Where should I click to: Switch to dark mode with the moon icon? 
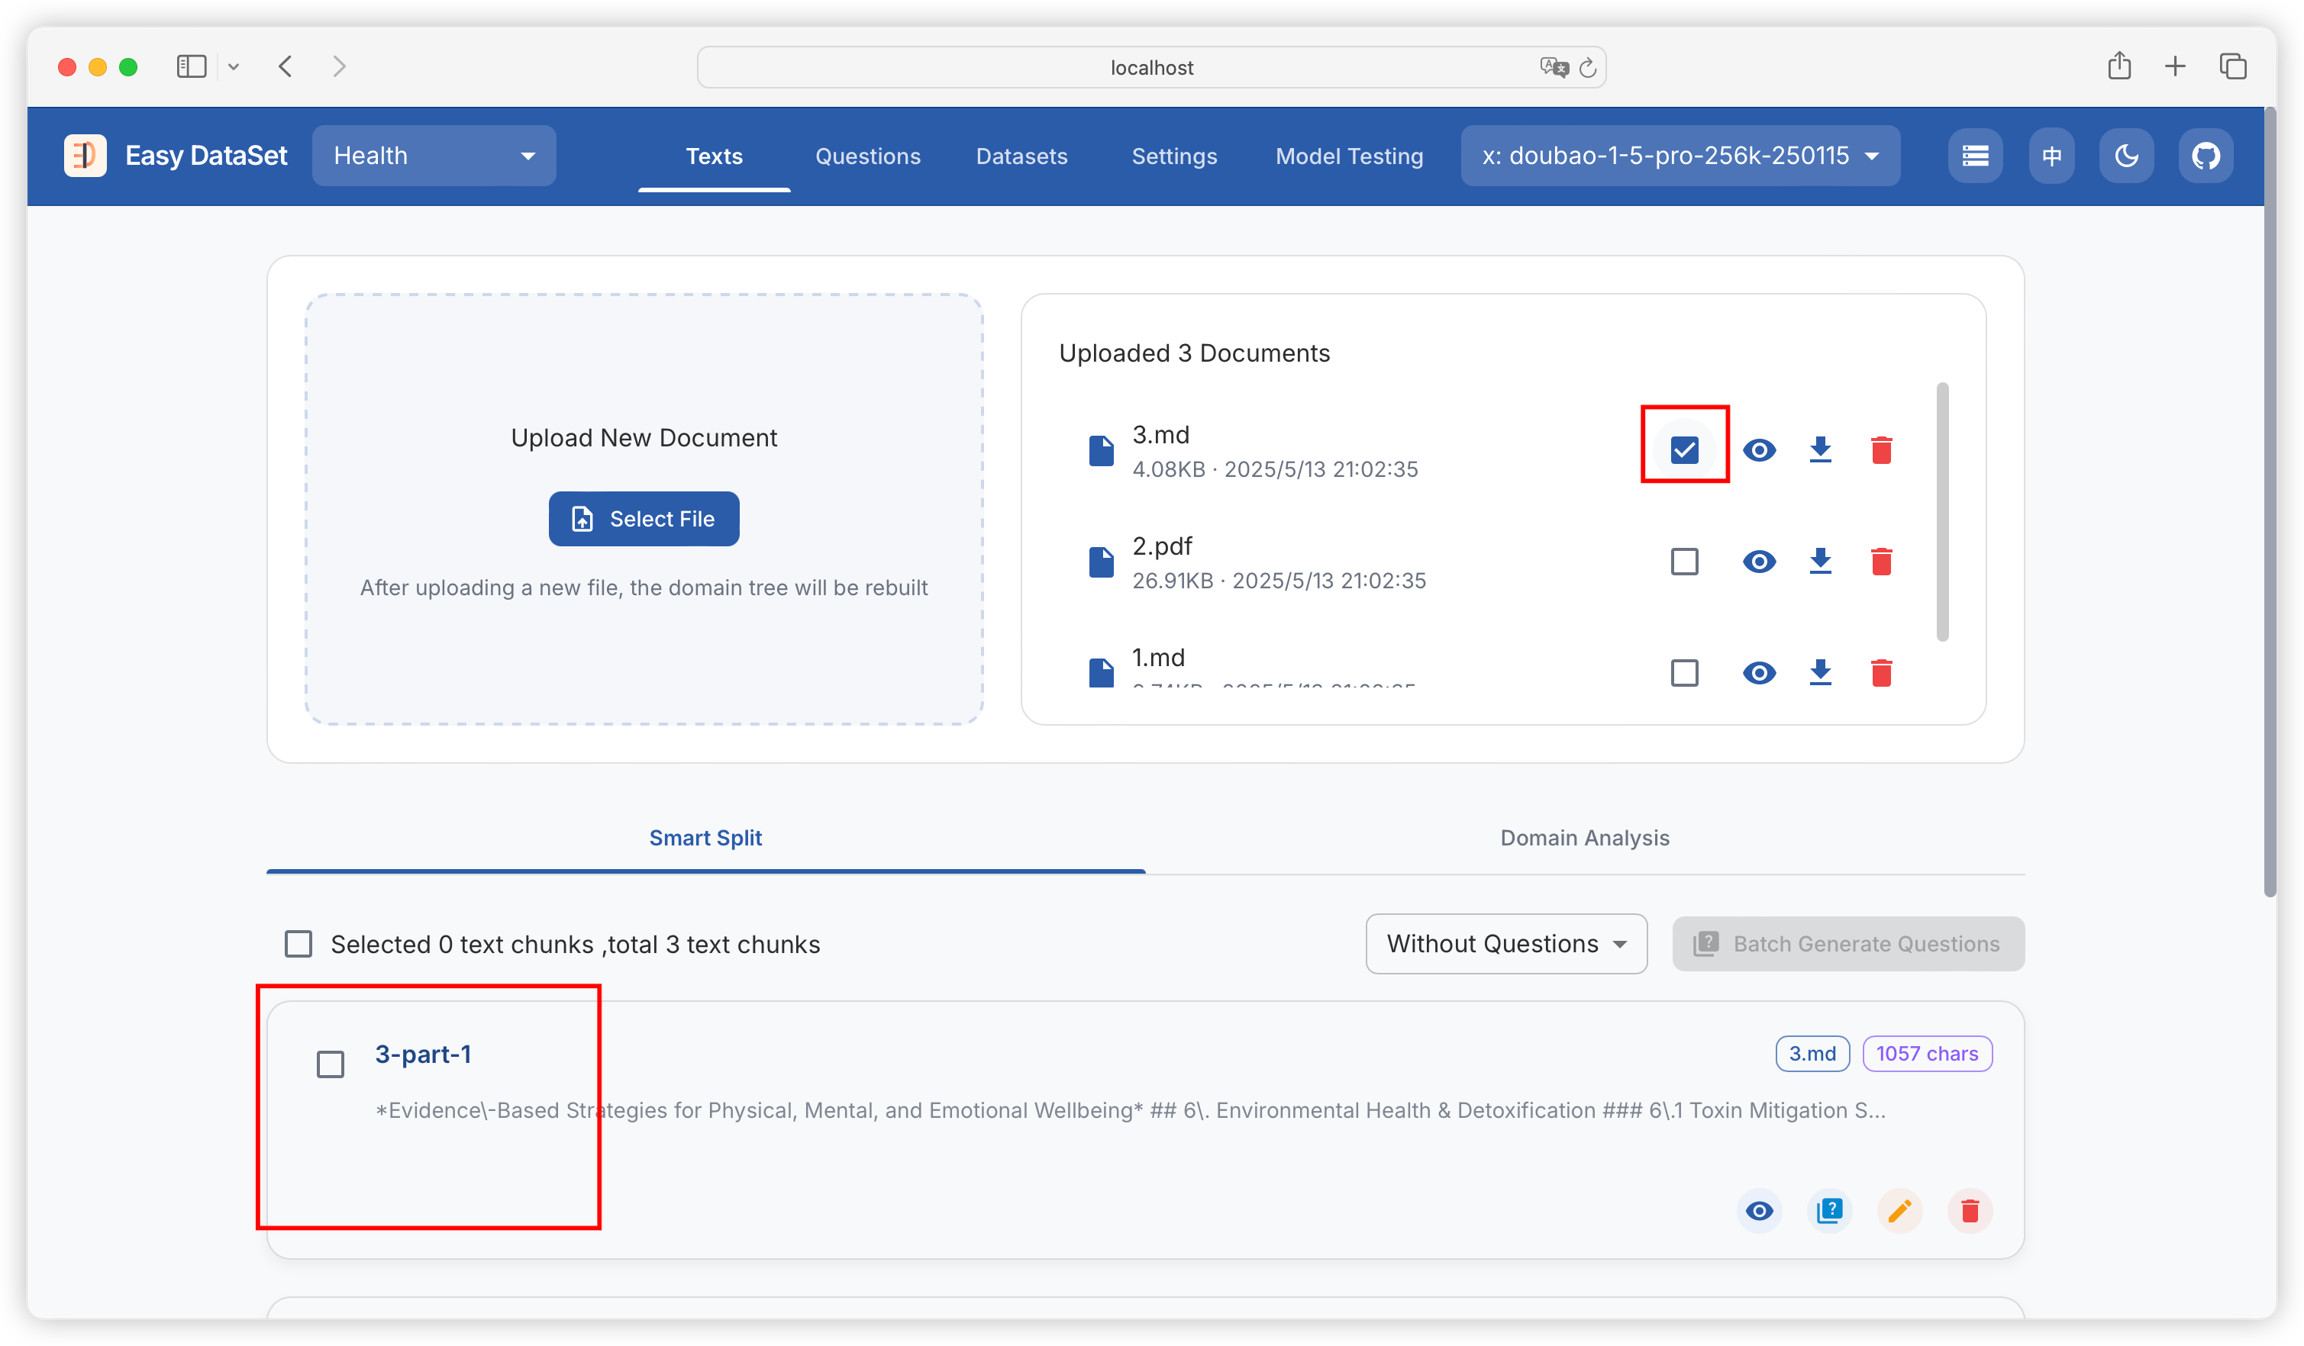2126,156
